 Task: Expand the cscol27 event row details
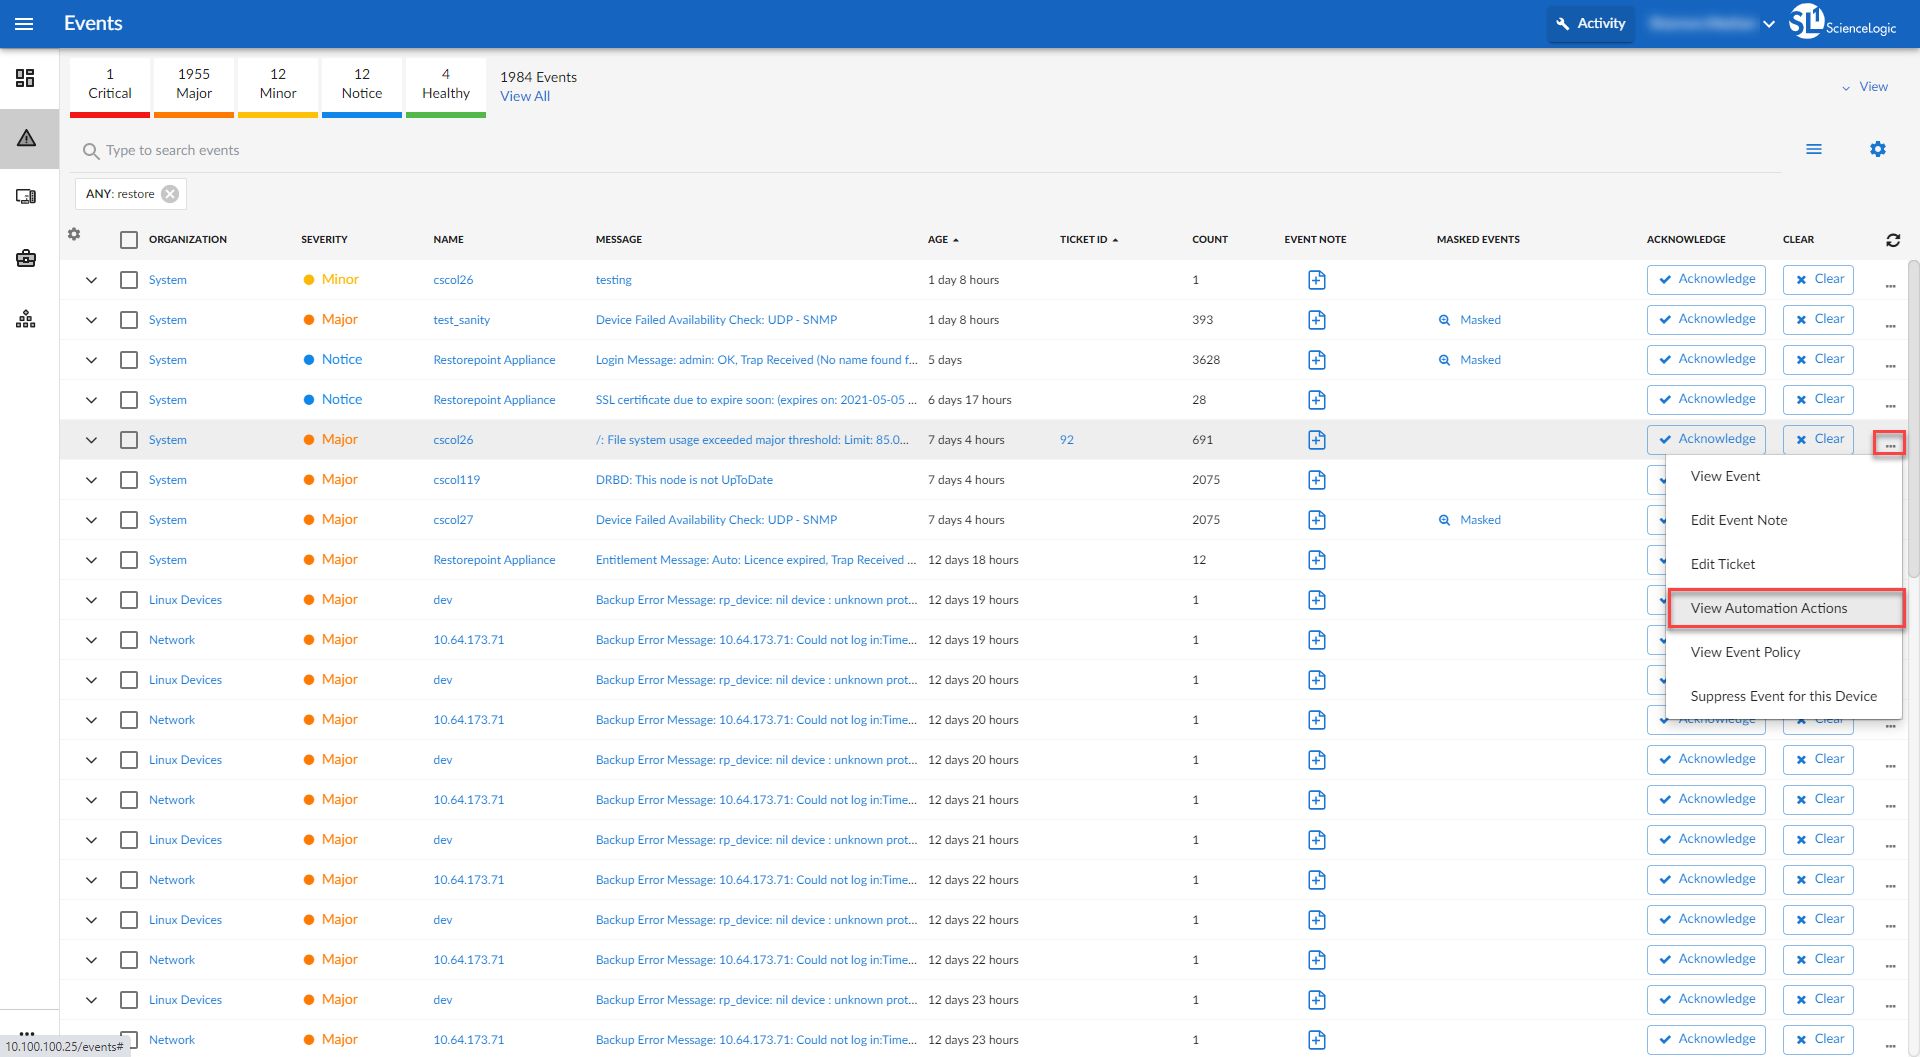click(x=91, y=520)
